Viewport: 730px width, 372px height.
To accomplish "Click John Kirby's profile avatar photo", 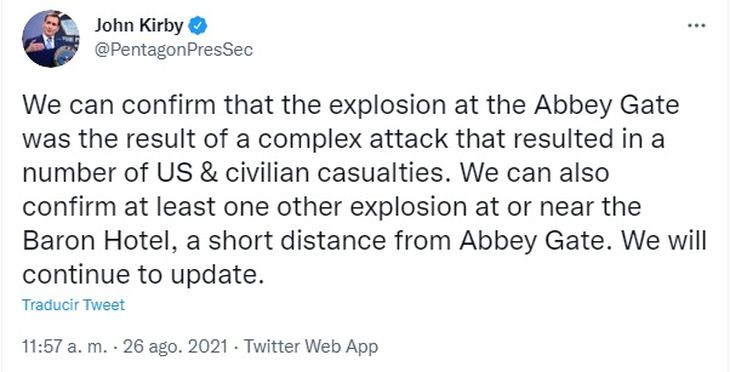I will pyautogui.click(x=51, y=38).
